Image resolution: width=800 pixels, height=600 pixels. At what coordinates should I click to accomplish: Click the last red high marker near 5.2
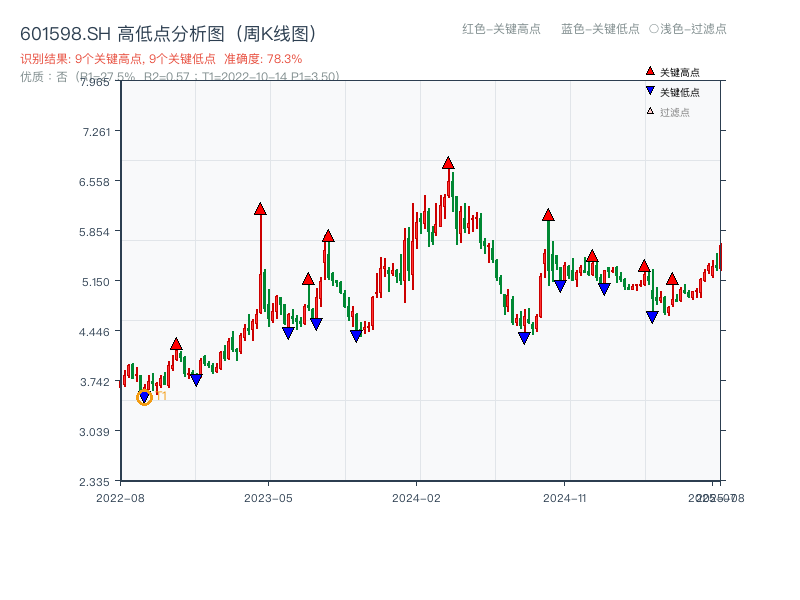[x=672, y=279]
